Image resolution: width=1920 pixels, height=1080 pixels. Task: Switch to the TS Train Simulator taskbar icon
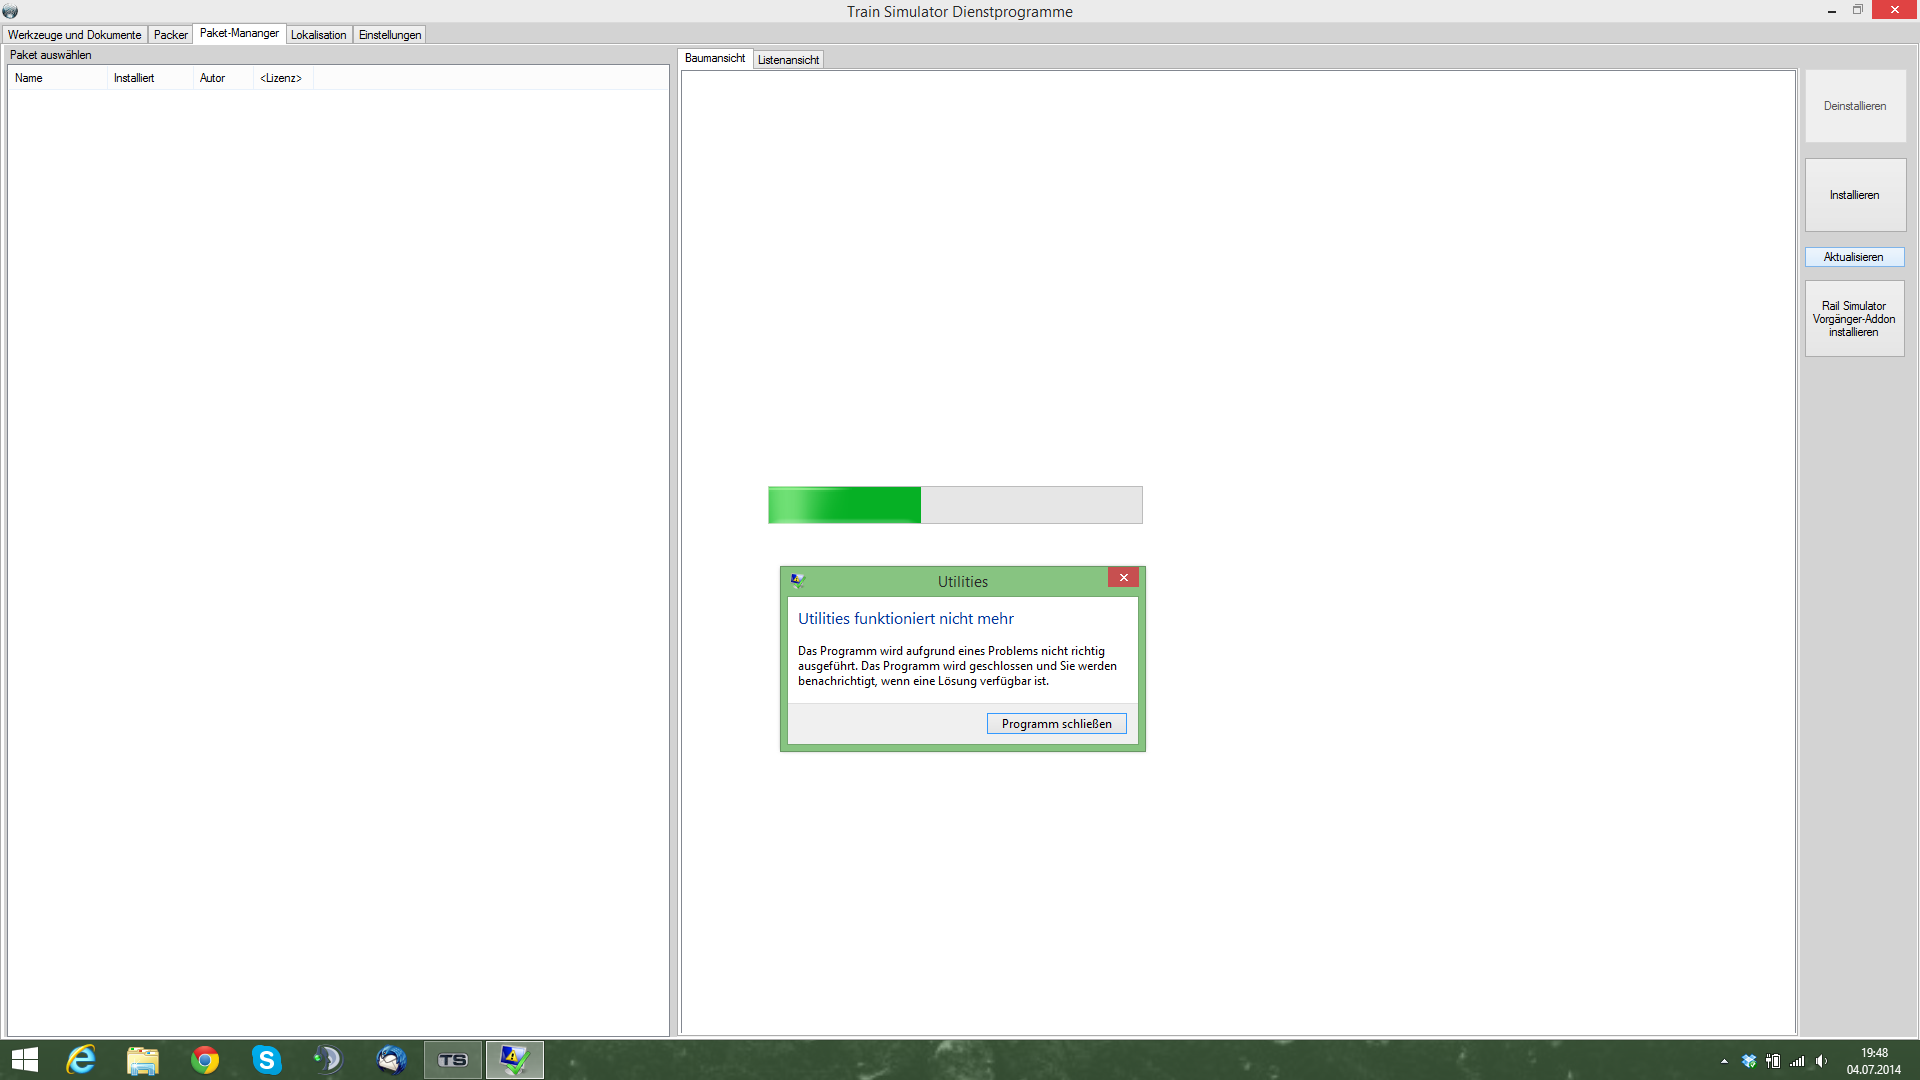pyautogui.click(x=453, y=1060)
